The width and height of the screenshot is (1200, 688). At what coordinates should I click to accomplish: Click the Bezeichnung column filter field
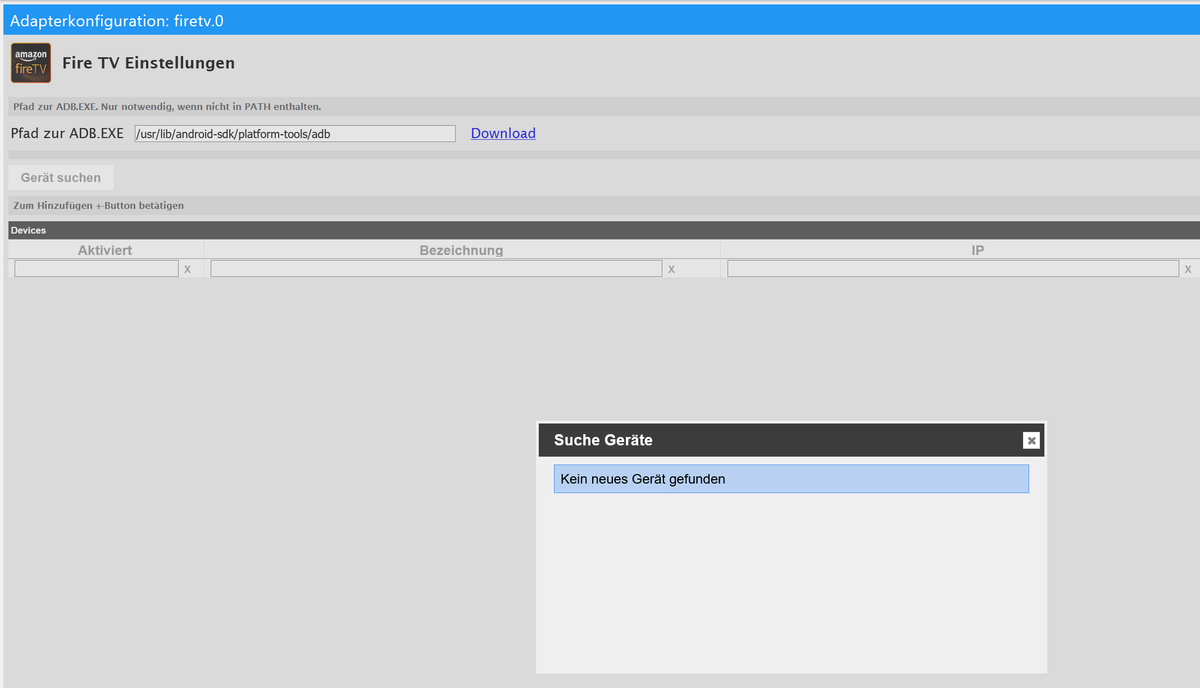coord(436,269)
